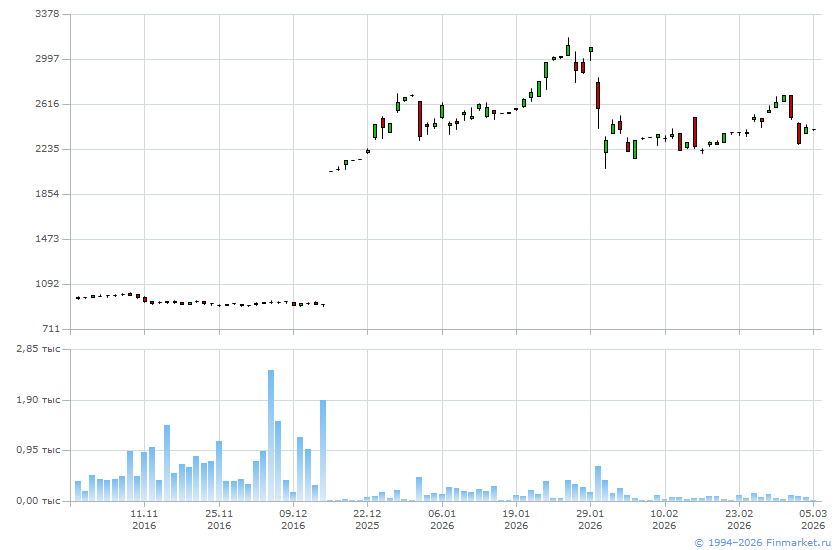Select the 22.12 2025 date label
Viewport: 840px width, 550px height.
(367, 519)
